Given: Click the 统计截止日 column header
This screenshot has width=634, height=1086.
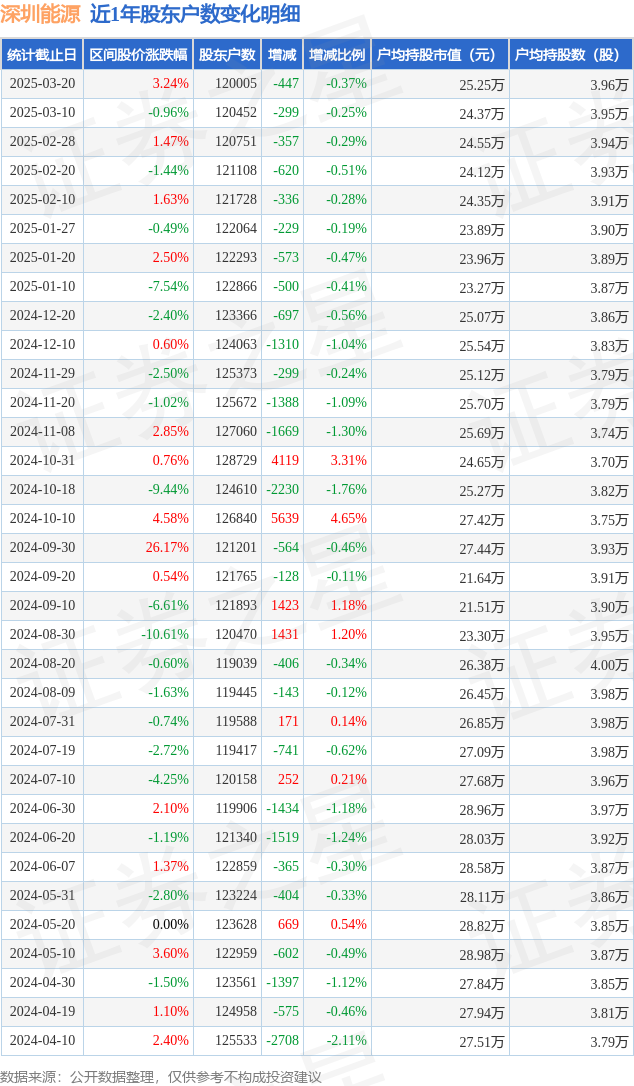Looking at the screenshot, I should pos(42,55).
